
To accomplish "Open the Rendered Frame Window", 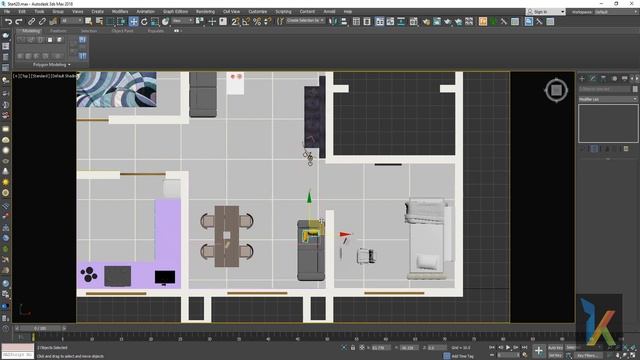I will pyautogui.click(x=437, y=21).
